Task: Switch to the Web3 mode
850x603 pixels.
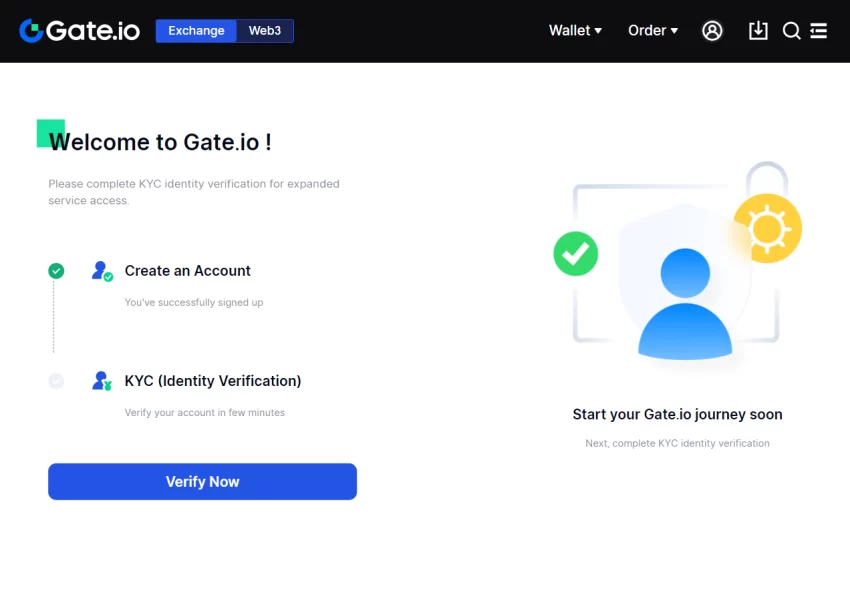Action: 264,30
